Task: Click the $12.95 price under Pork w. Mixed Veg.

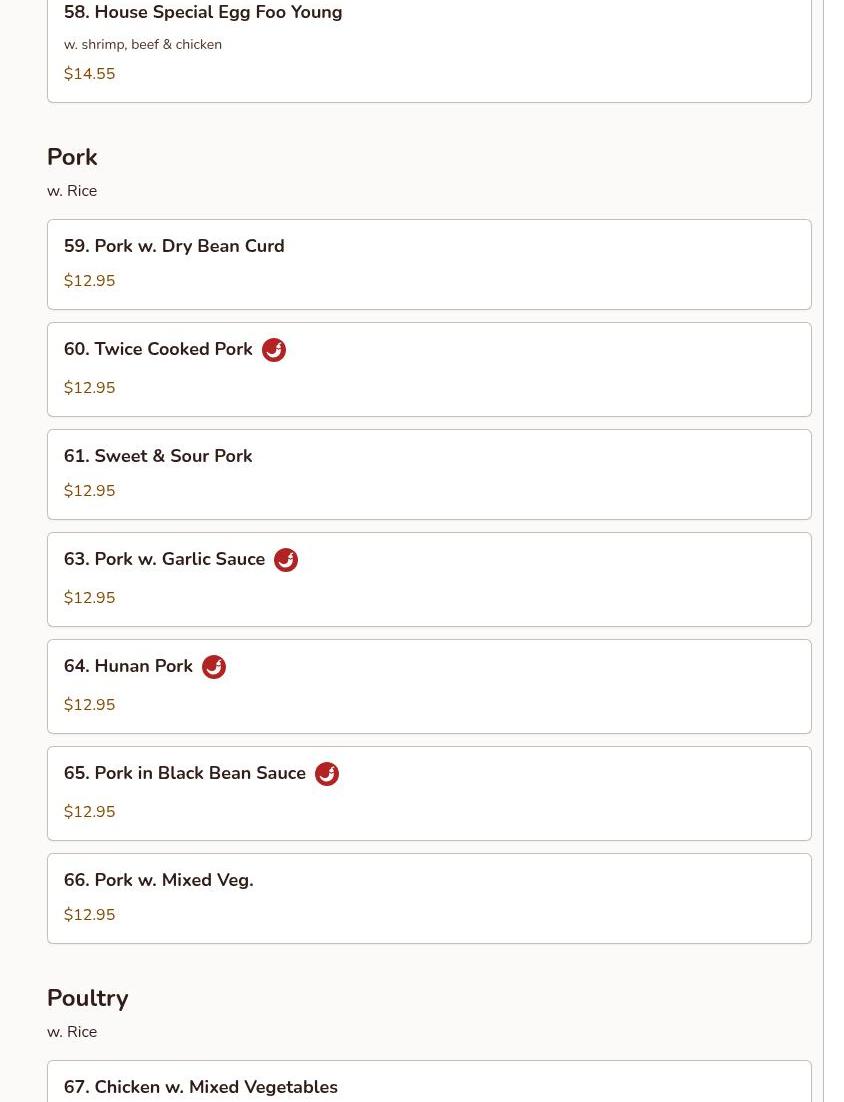Action: 89,915
